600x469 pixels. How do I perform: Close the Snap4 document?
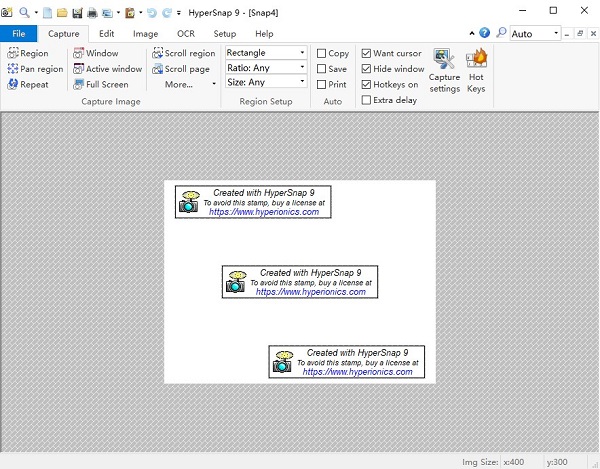tap(593, 34)
